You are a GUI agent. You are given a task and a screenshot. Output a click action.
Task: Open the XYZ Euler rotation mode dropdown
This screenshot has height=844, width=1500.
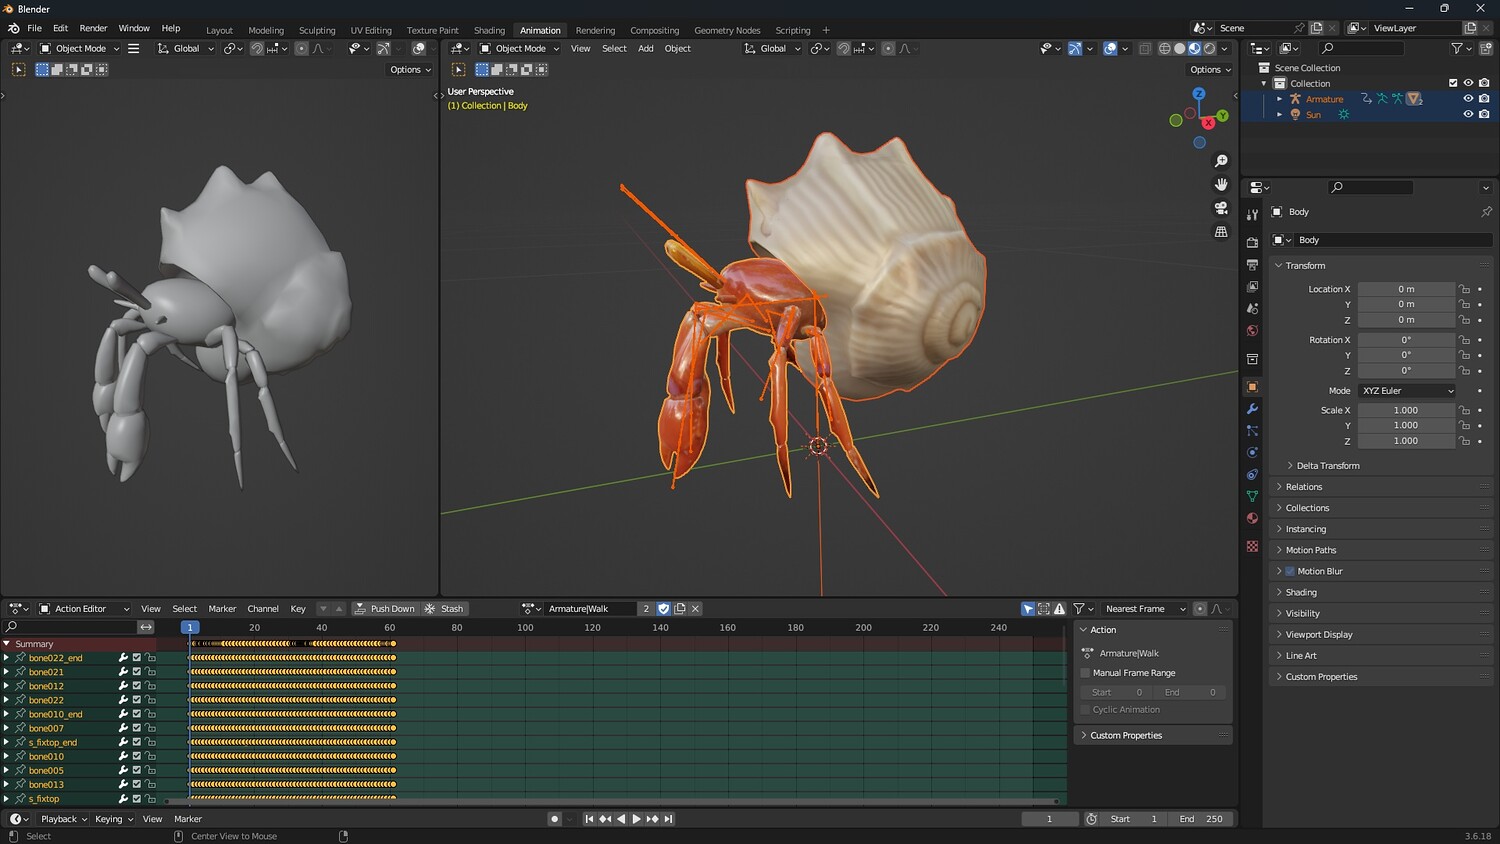pyautogui.click(x=1407, y=391)
